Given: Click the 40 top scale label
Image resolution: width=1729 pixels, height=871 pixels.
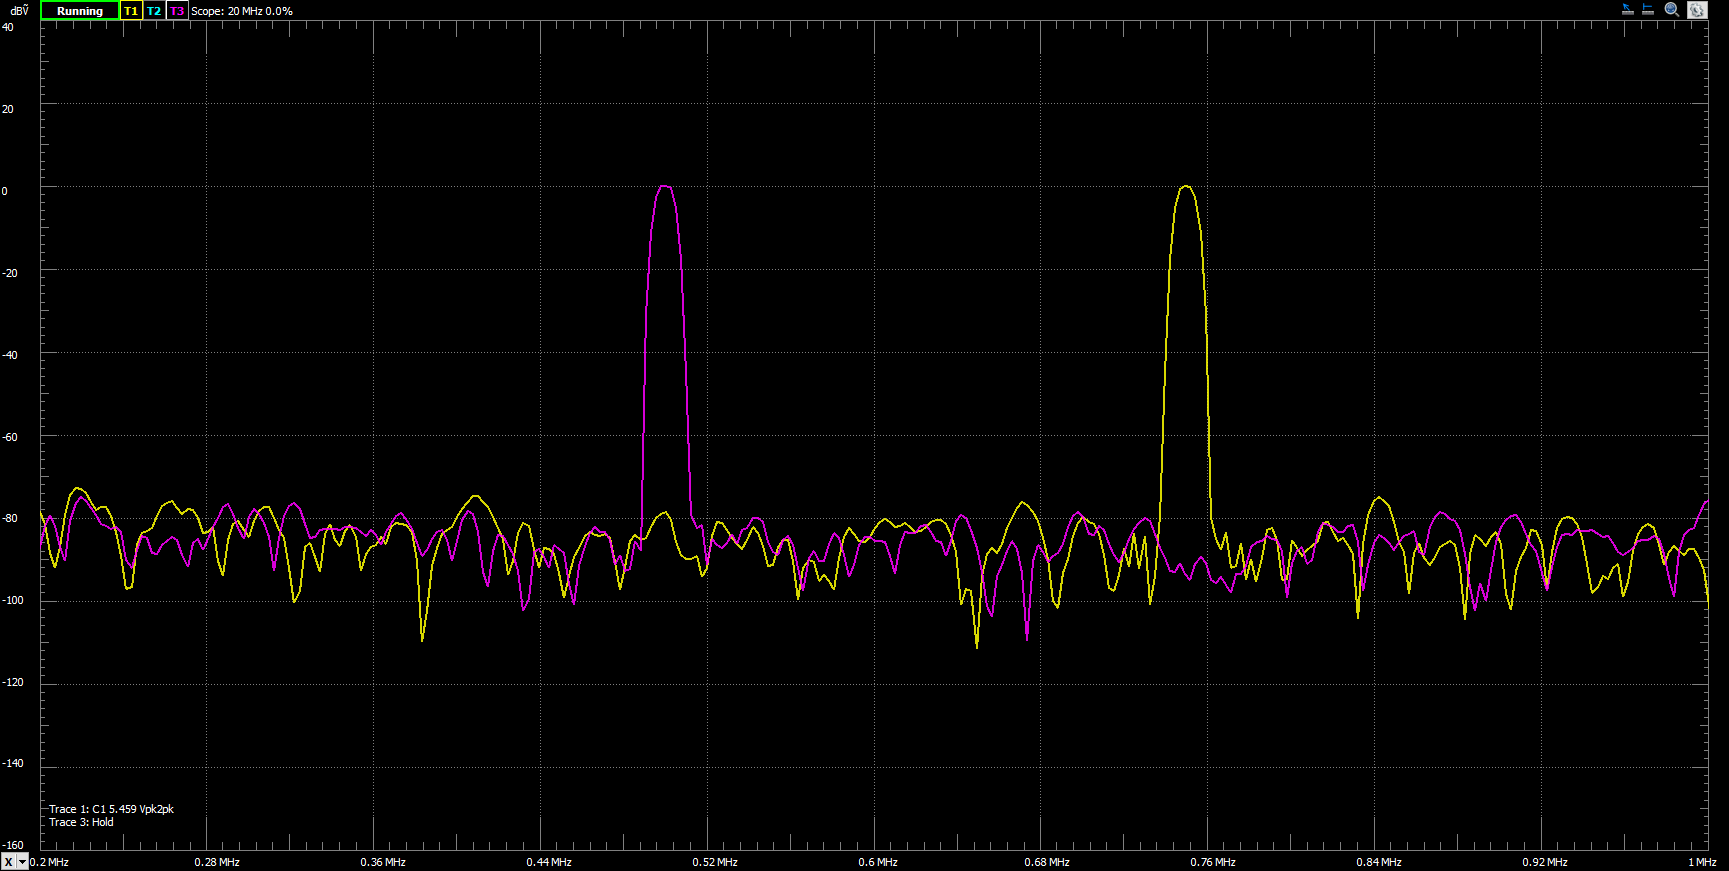Looking at the screenshot, I should coord(8,27).
